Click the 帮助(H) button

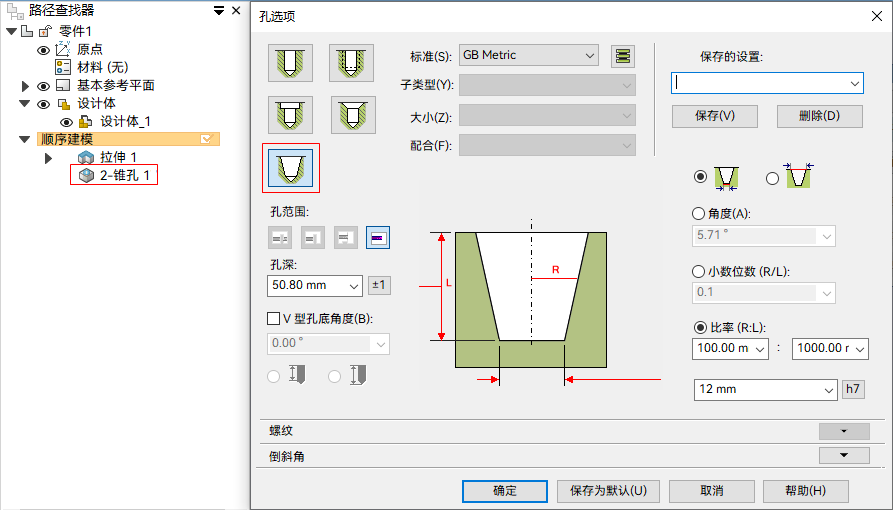click(805, 491)
